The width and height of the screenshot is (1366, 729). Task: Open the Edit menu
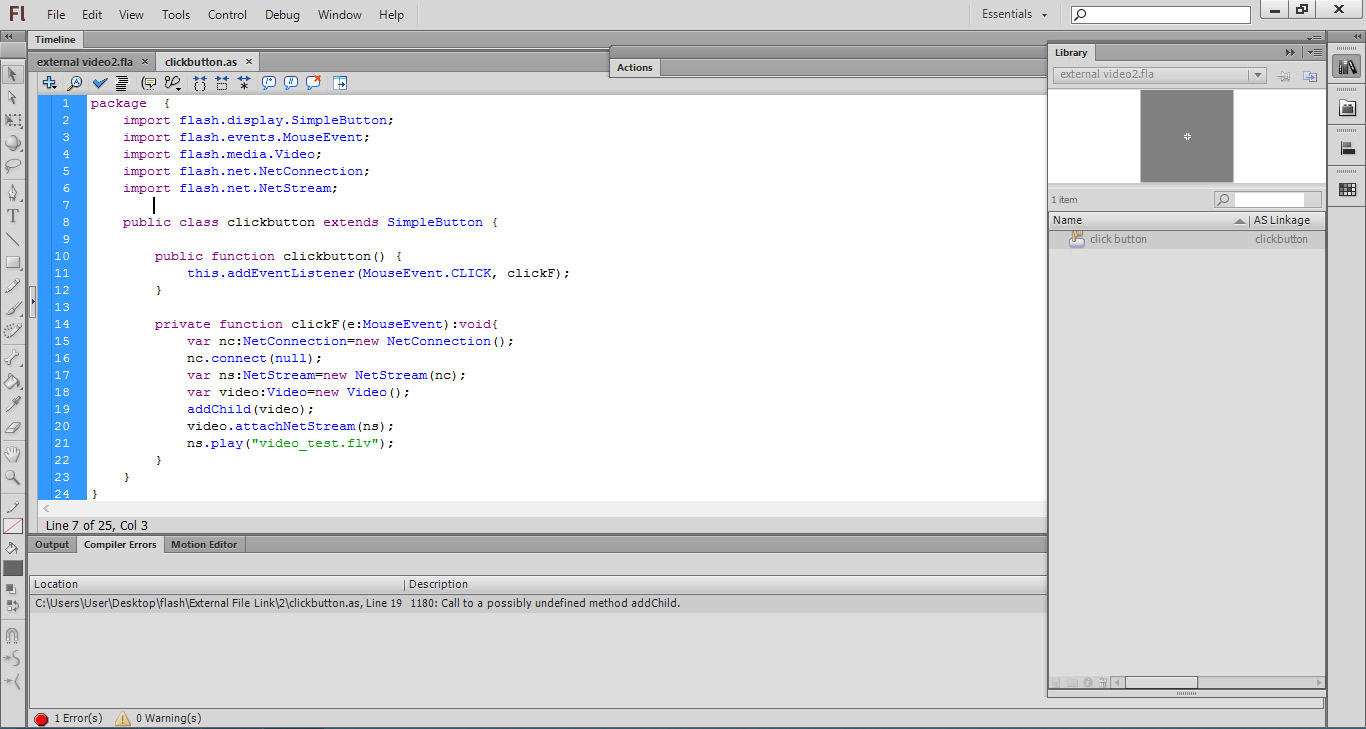tap(92, 15)
